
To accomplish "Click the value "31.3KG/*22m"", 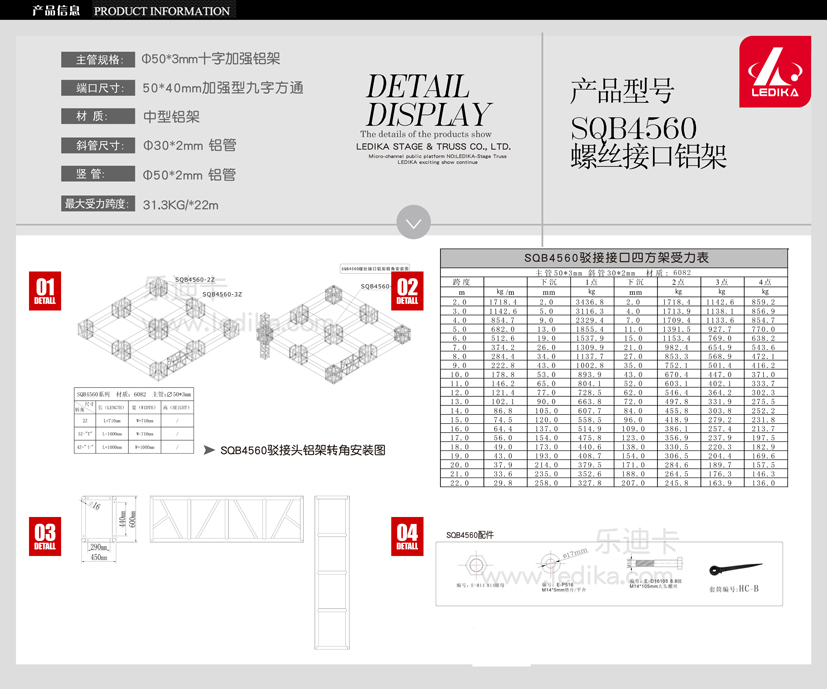I will (180, 205).
